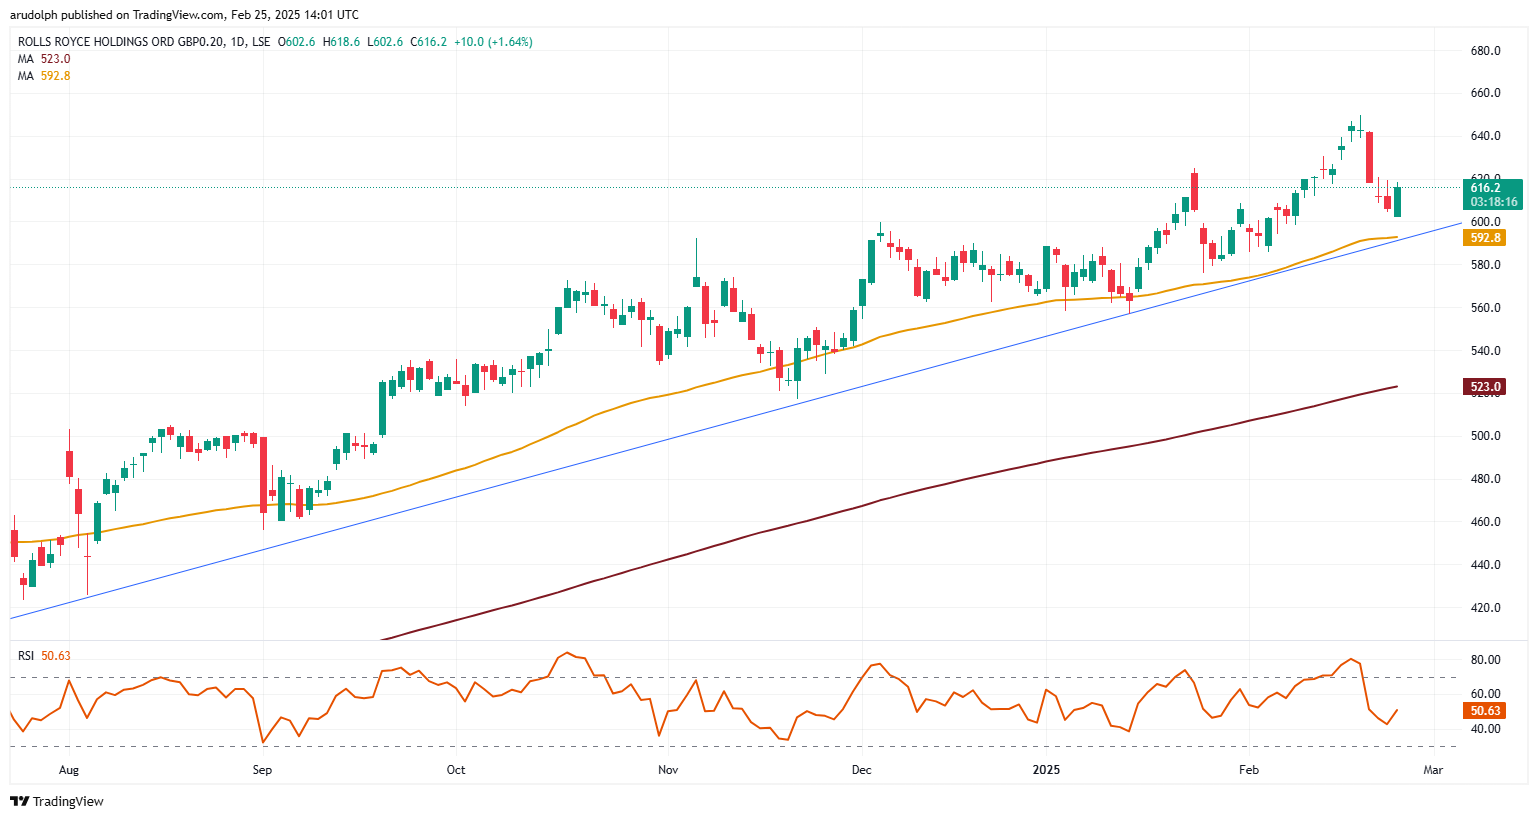The width and height of the screenshot is (1538, 819).
Task: Click the Sep label on the time axis
Action: click(x=262, y=770)
